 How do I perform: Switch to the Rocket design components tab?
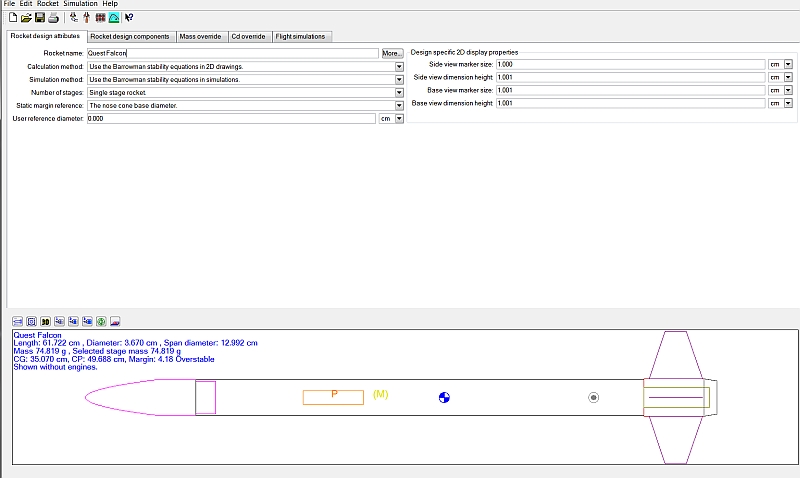(x=129, y=37)
